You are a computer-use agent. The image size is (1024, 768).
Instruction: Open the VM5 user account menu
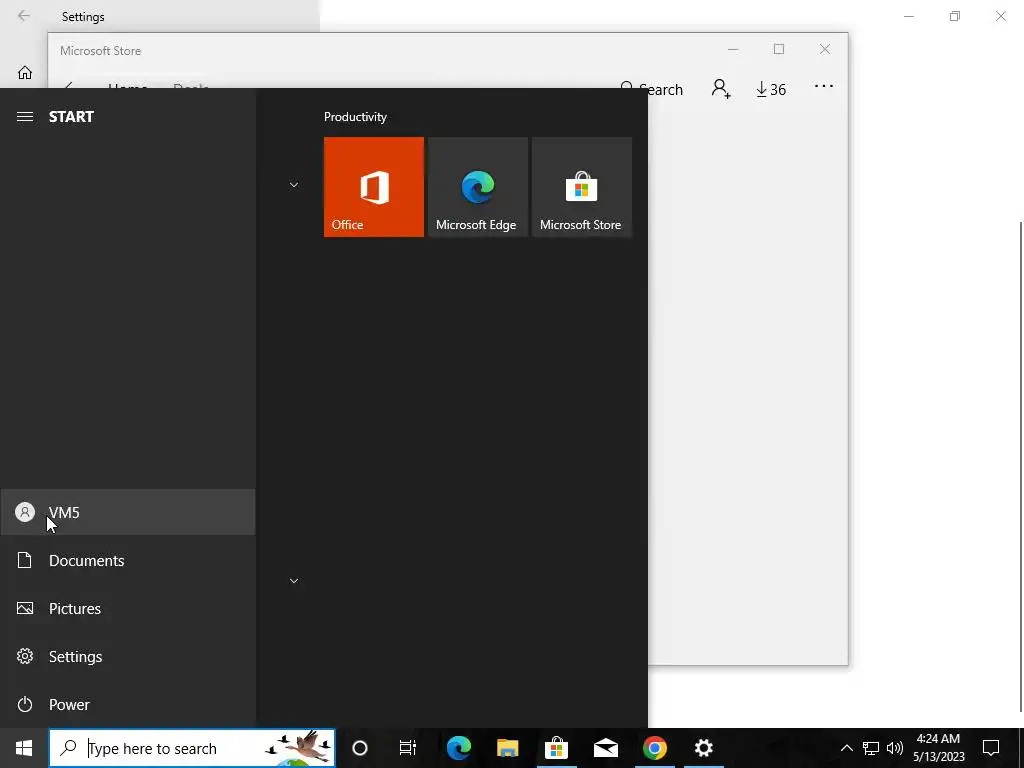128,513
